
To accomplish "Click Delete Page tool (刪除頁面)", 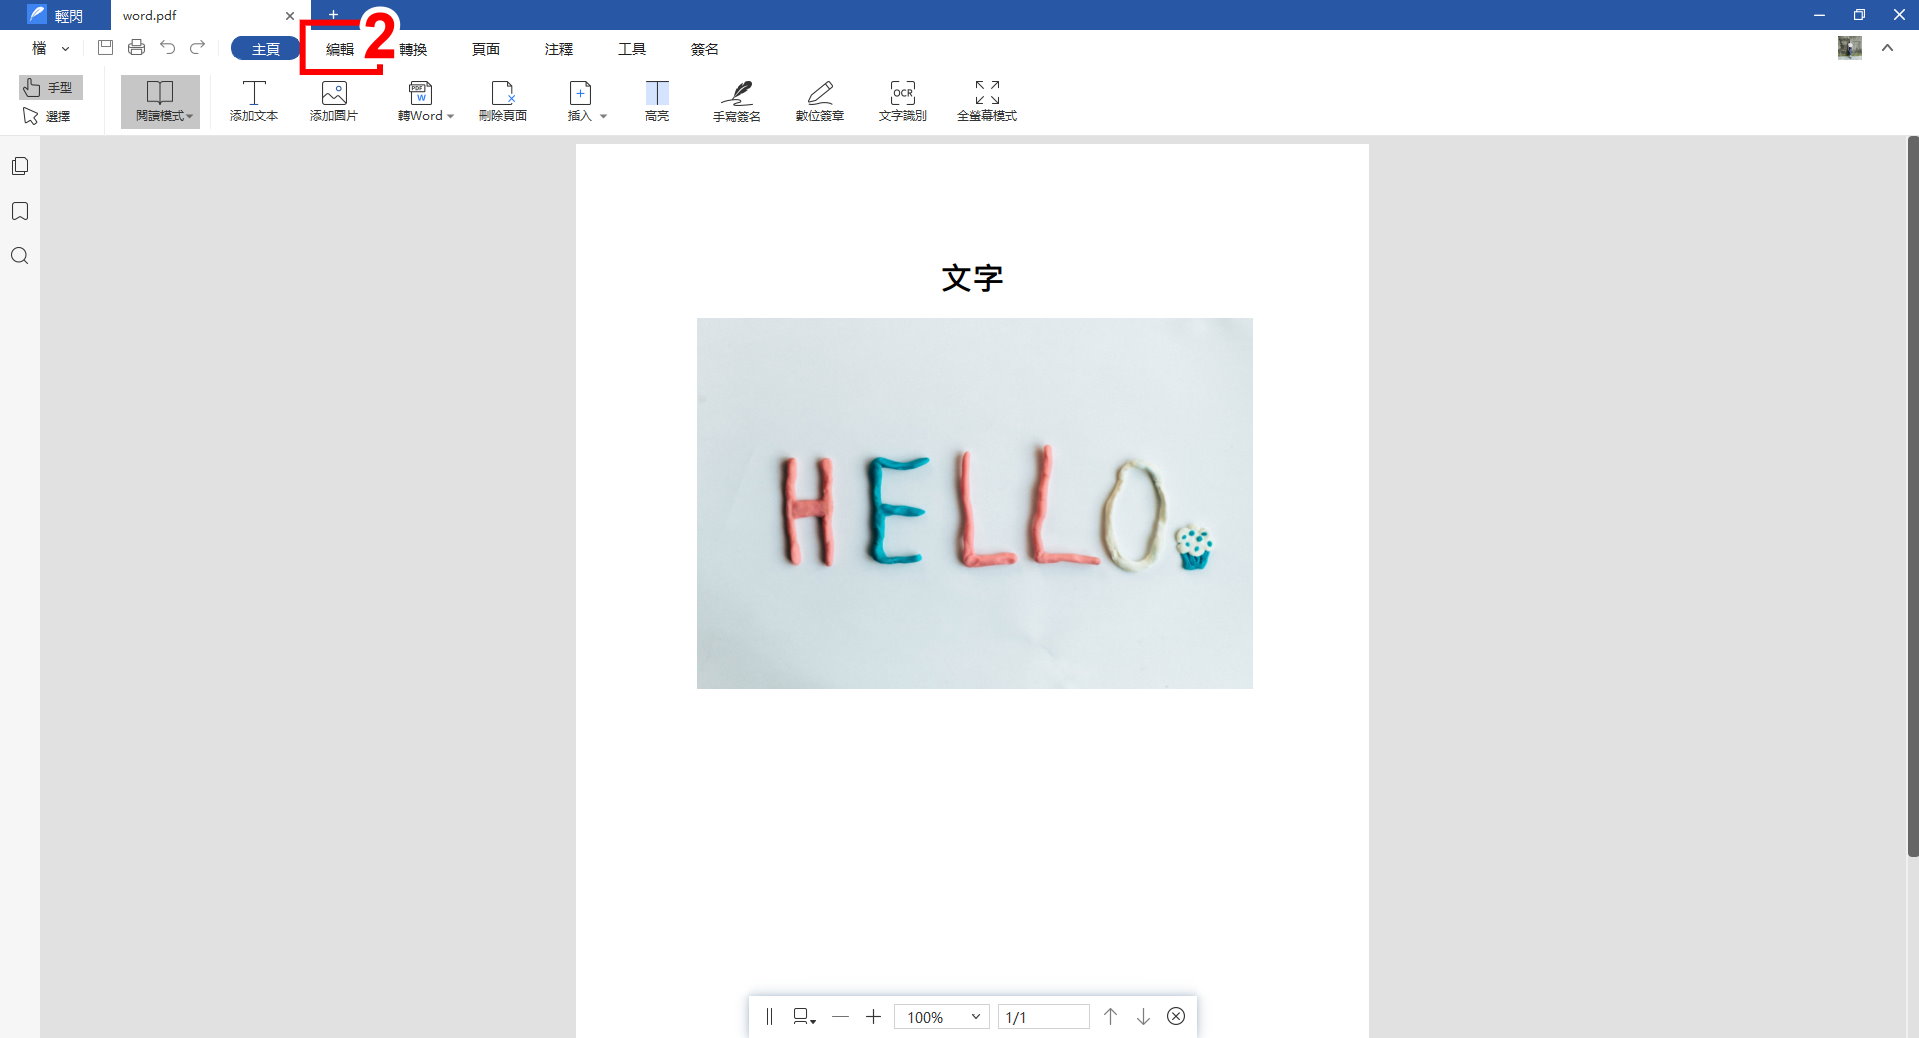I will (x=503, y=102).
